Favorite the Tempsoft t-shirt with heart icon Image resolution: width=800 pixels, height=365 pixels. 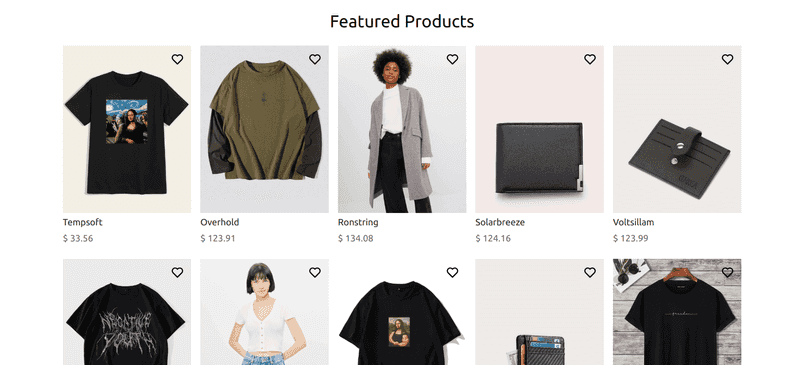point(177,59)
